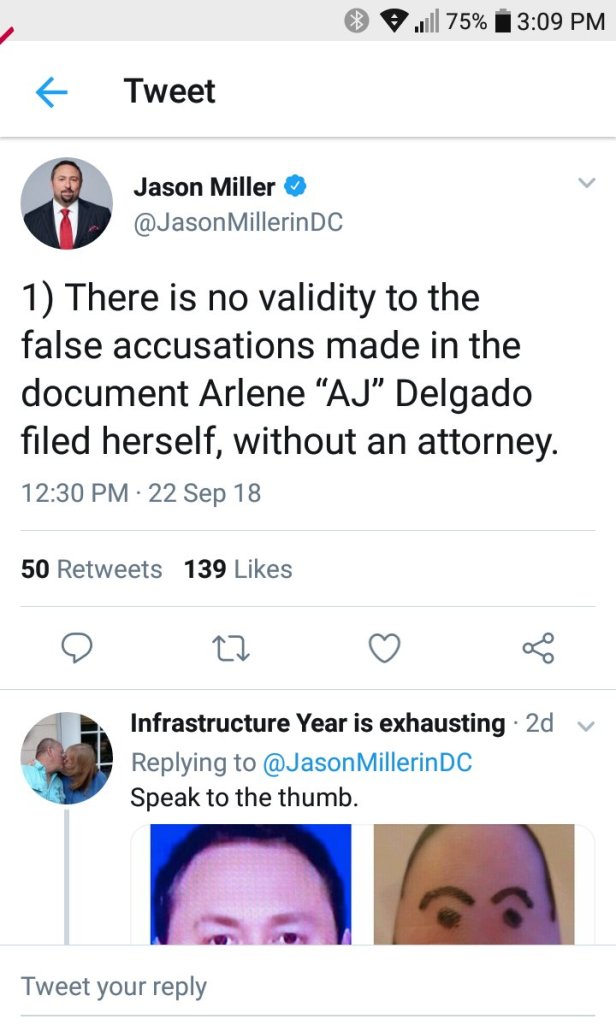Tap the share icon
The image size is (616, 1025).
(538, 650)
